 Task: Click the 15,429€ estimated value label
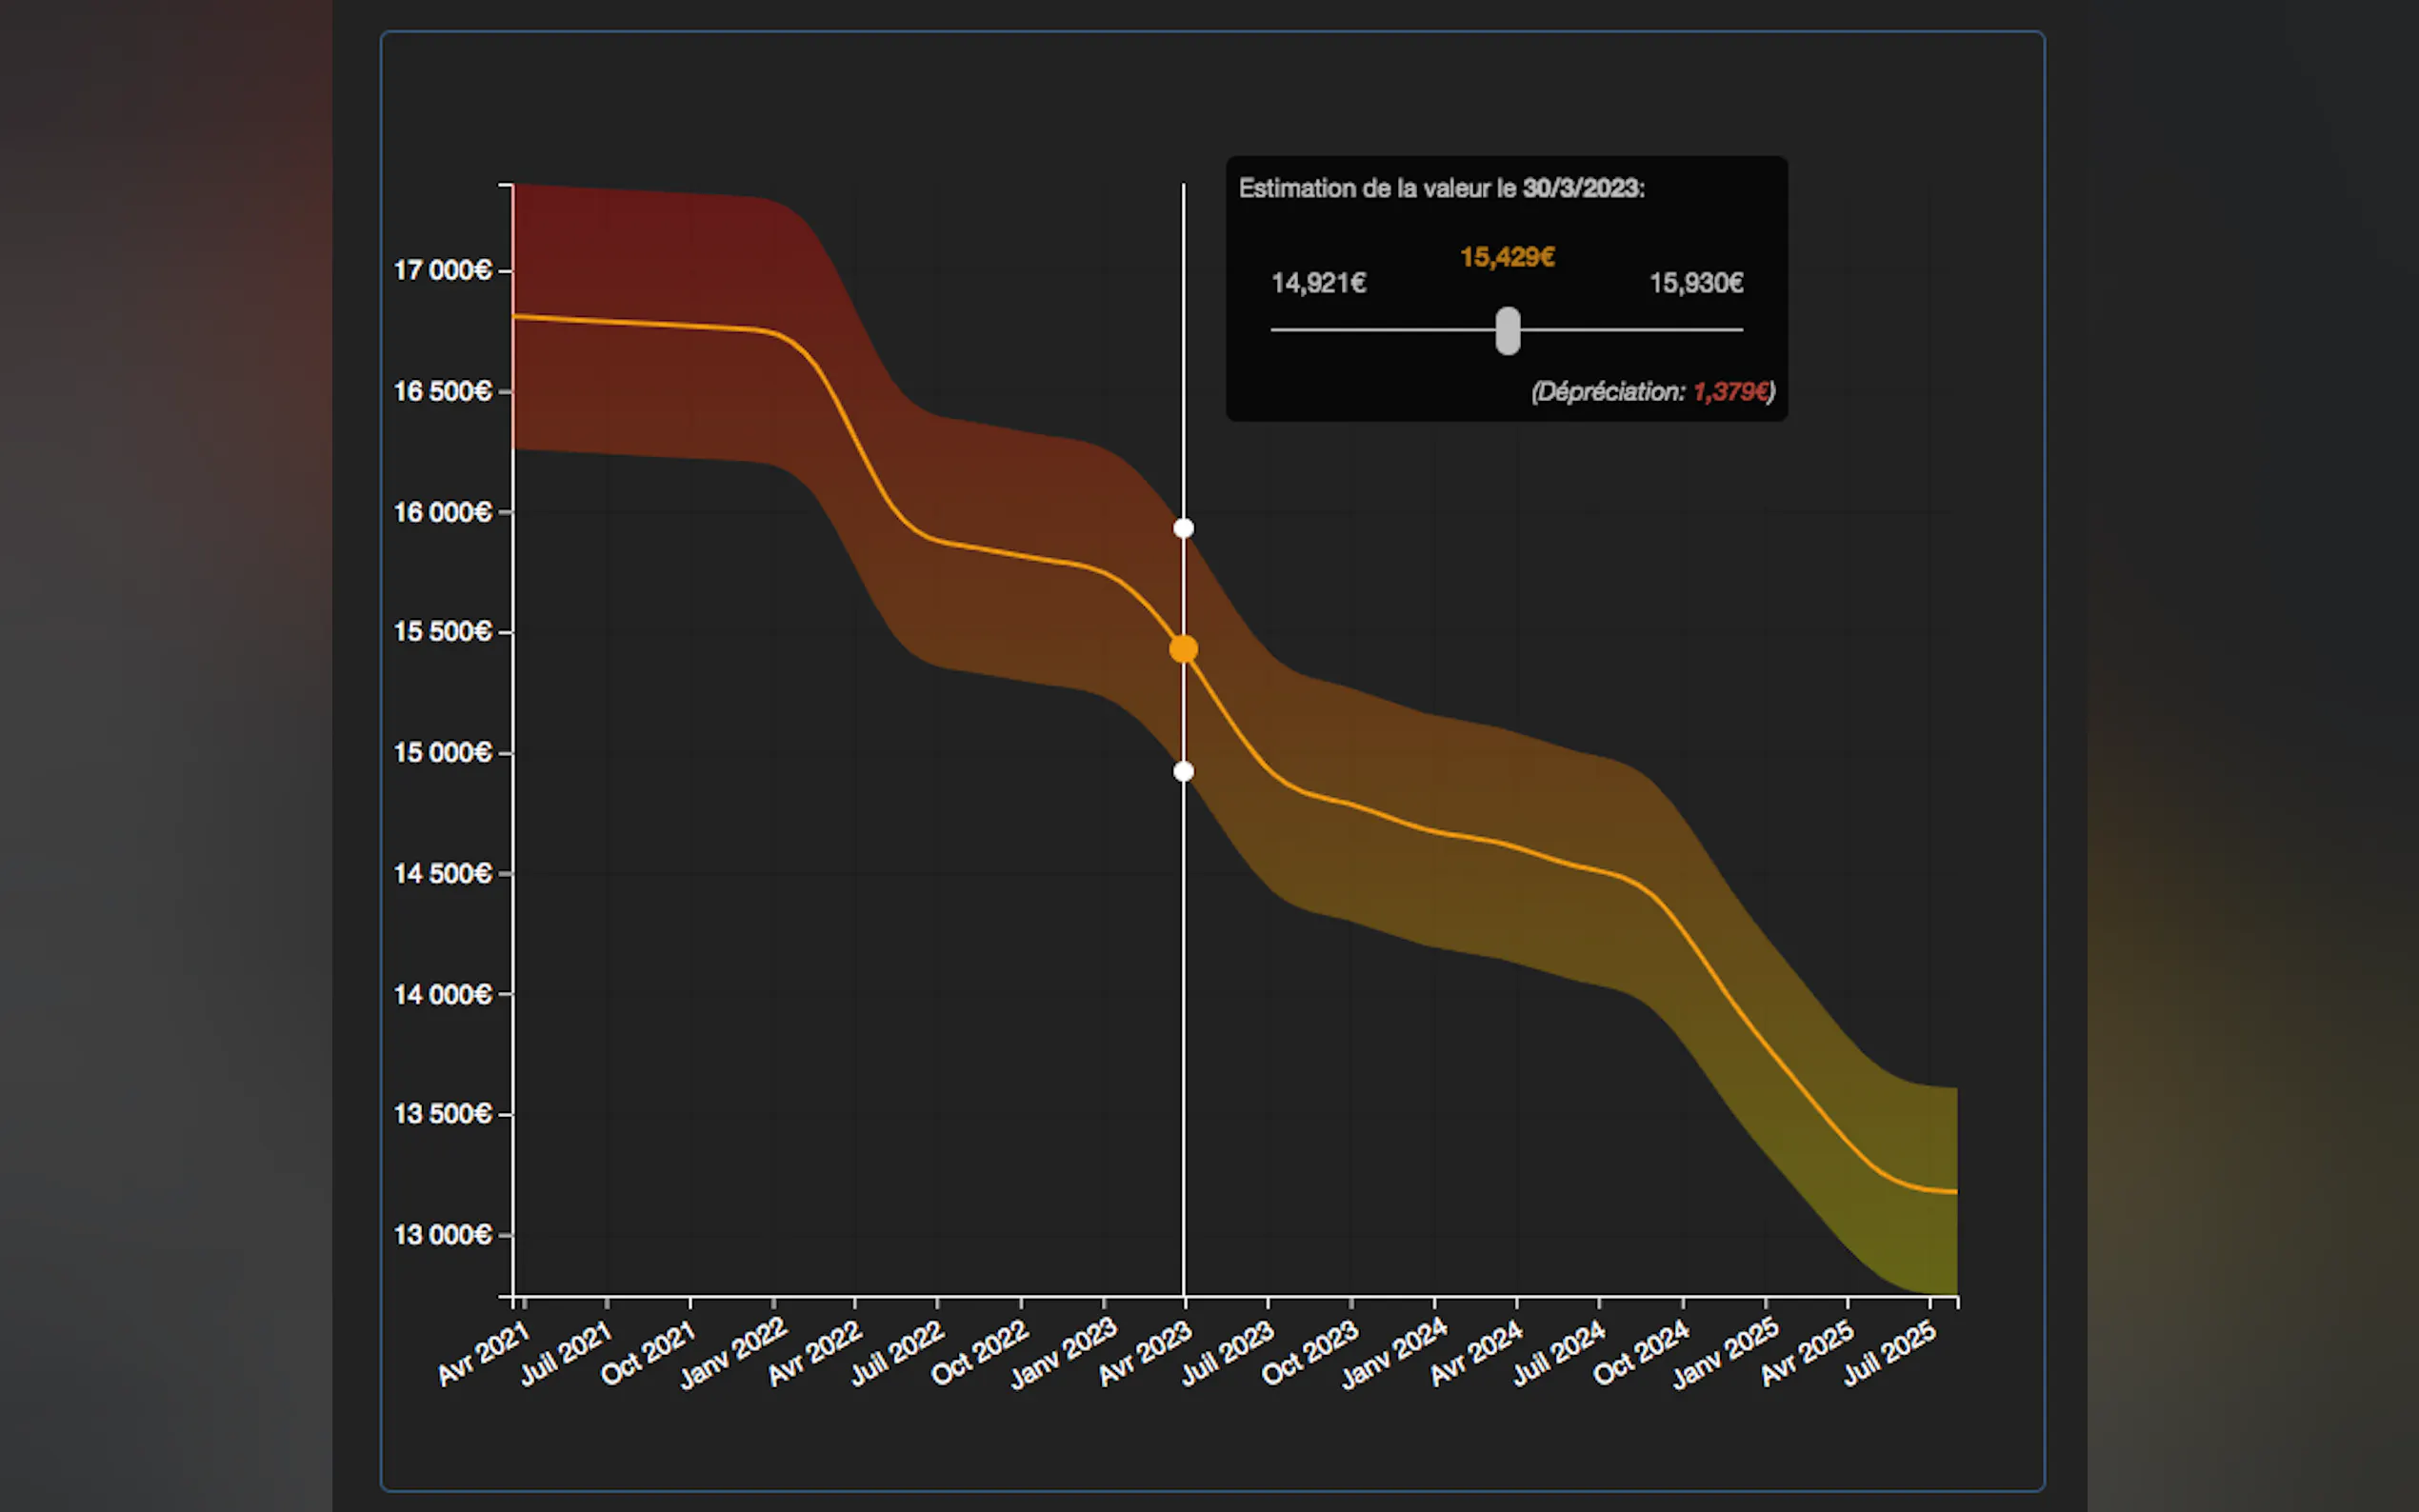tap(1507, 257)
